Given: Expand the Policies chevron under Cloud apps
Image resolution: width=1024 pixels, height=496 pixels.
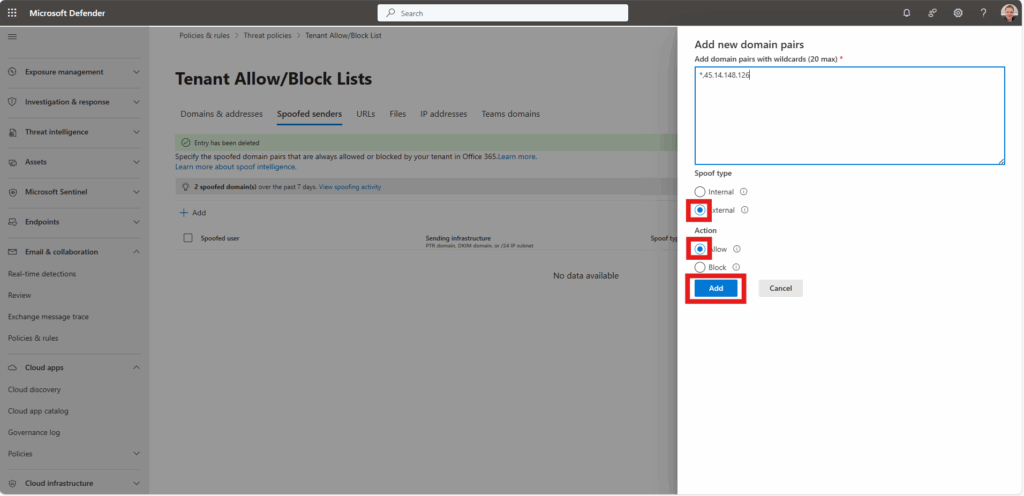Looking at the screenshot, I should tap(136, 454).
